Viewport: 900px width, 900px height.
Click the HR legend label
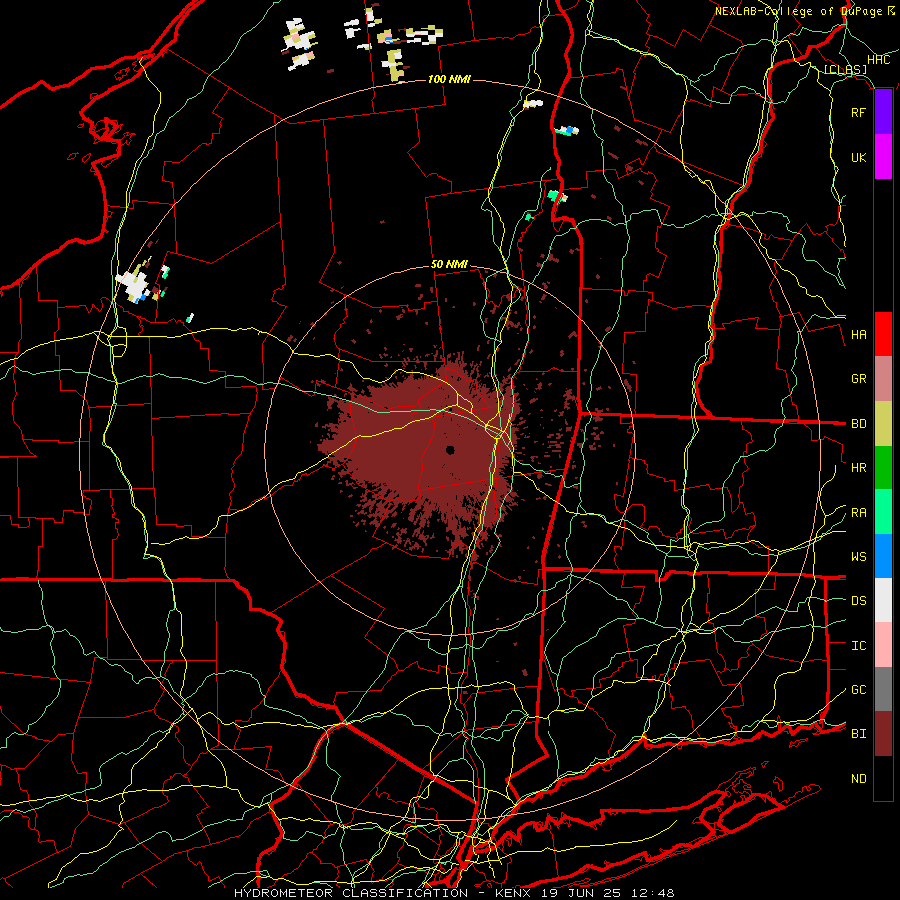point(858,468)
